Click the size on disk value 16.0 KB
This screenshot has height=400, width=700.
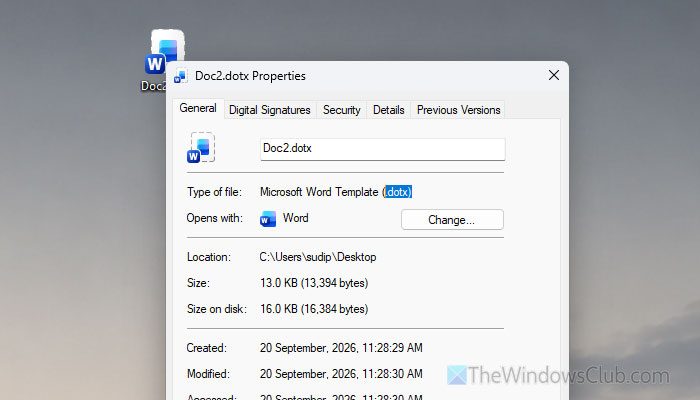coord(314,309)
